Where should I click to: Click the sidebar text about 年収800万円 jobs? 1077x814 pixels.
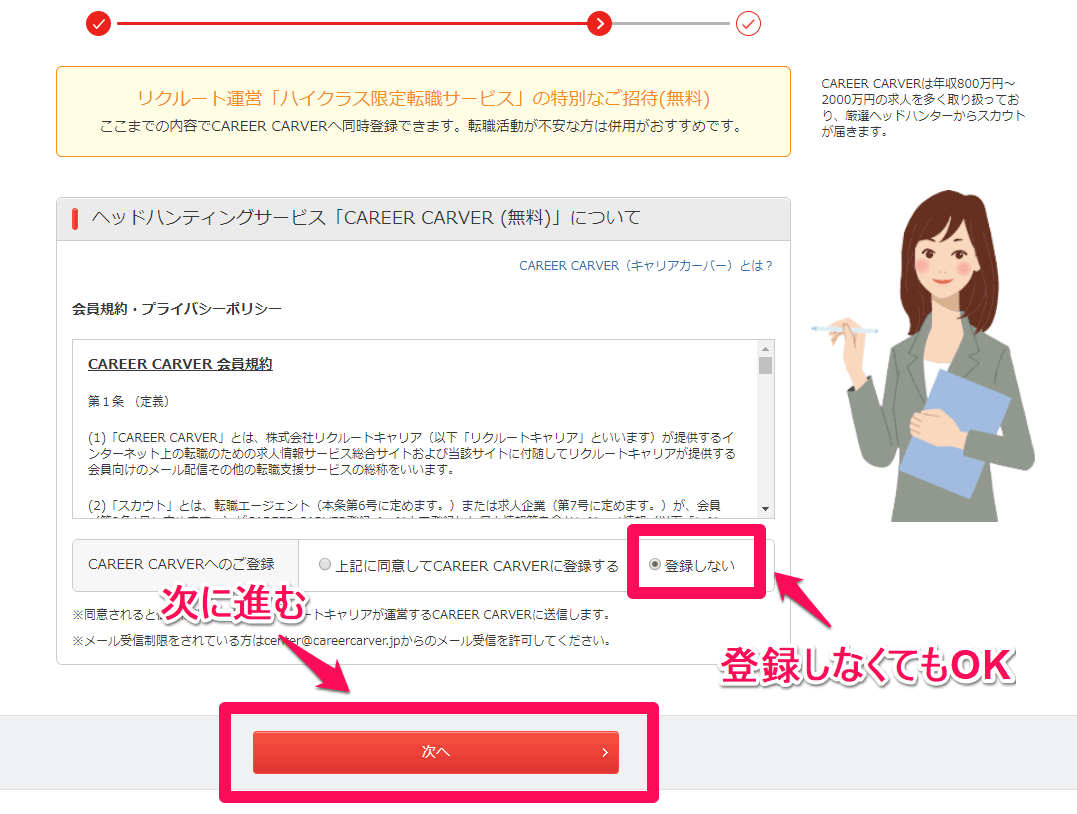pyautogui.click(x=922, y=107)
